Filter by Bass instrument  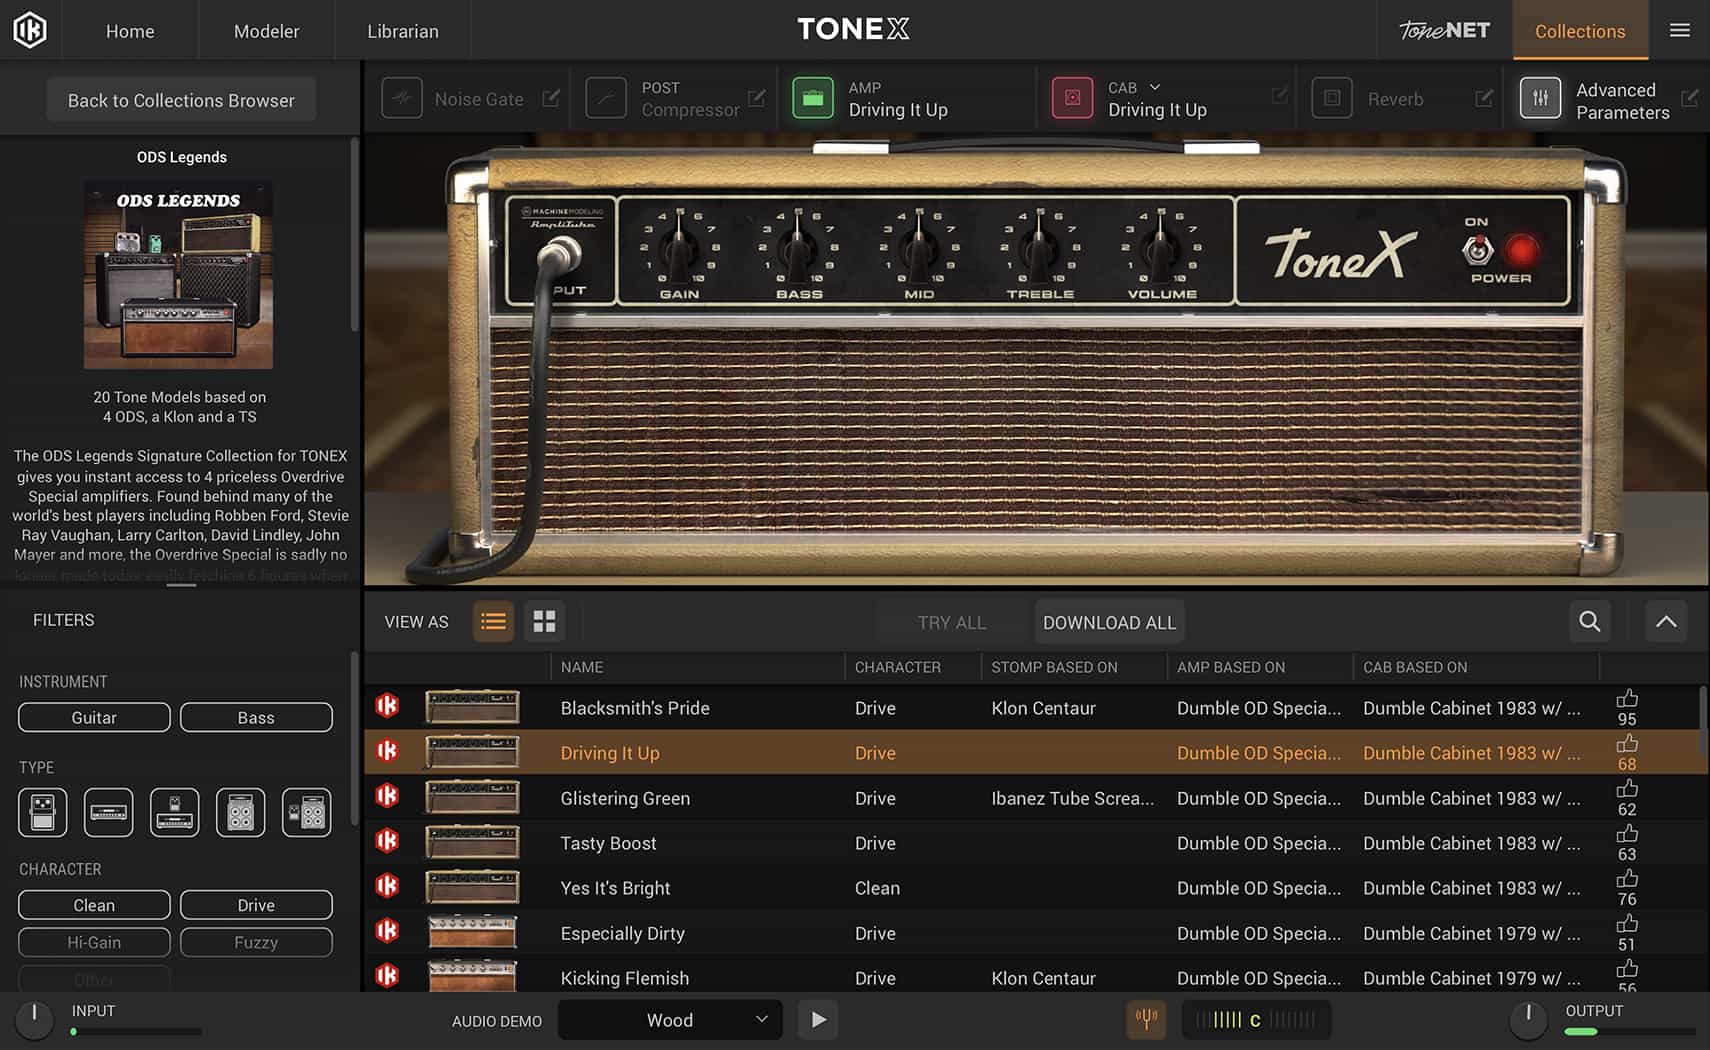tap(256, 717)
